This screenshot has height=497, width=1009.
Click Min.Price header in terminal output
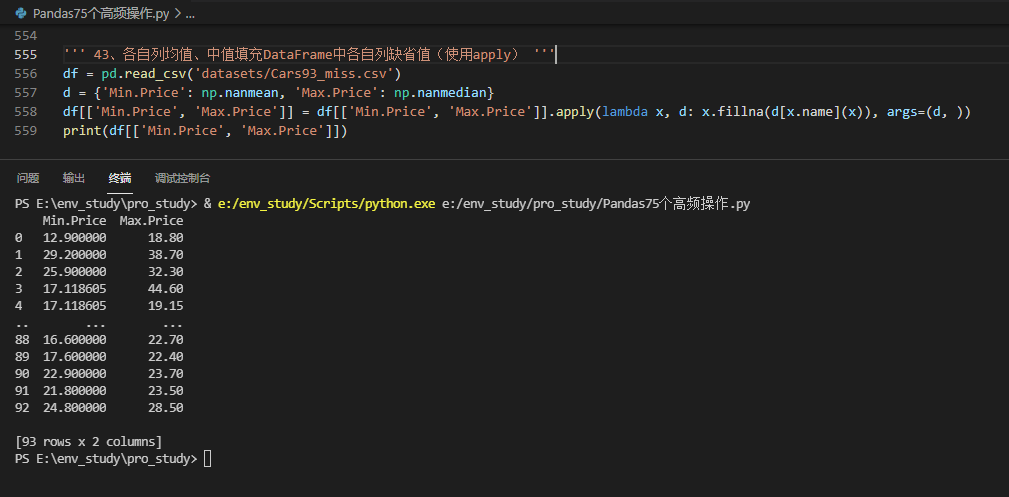75,221
